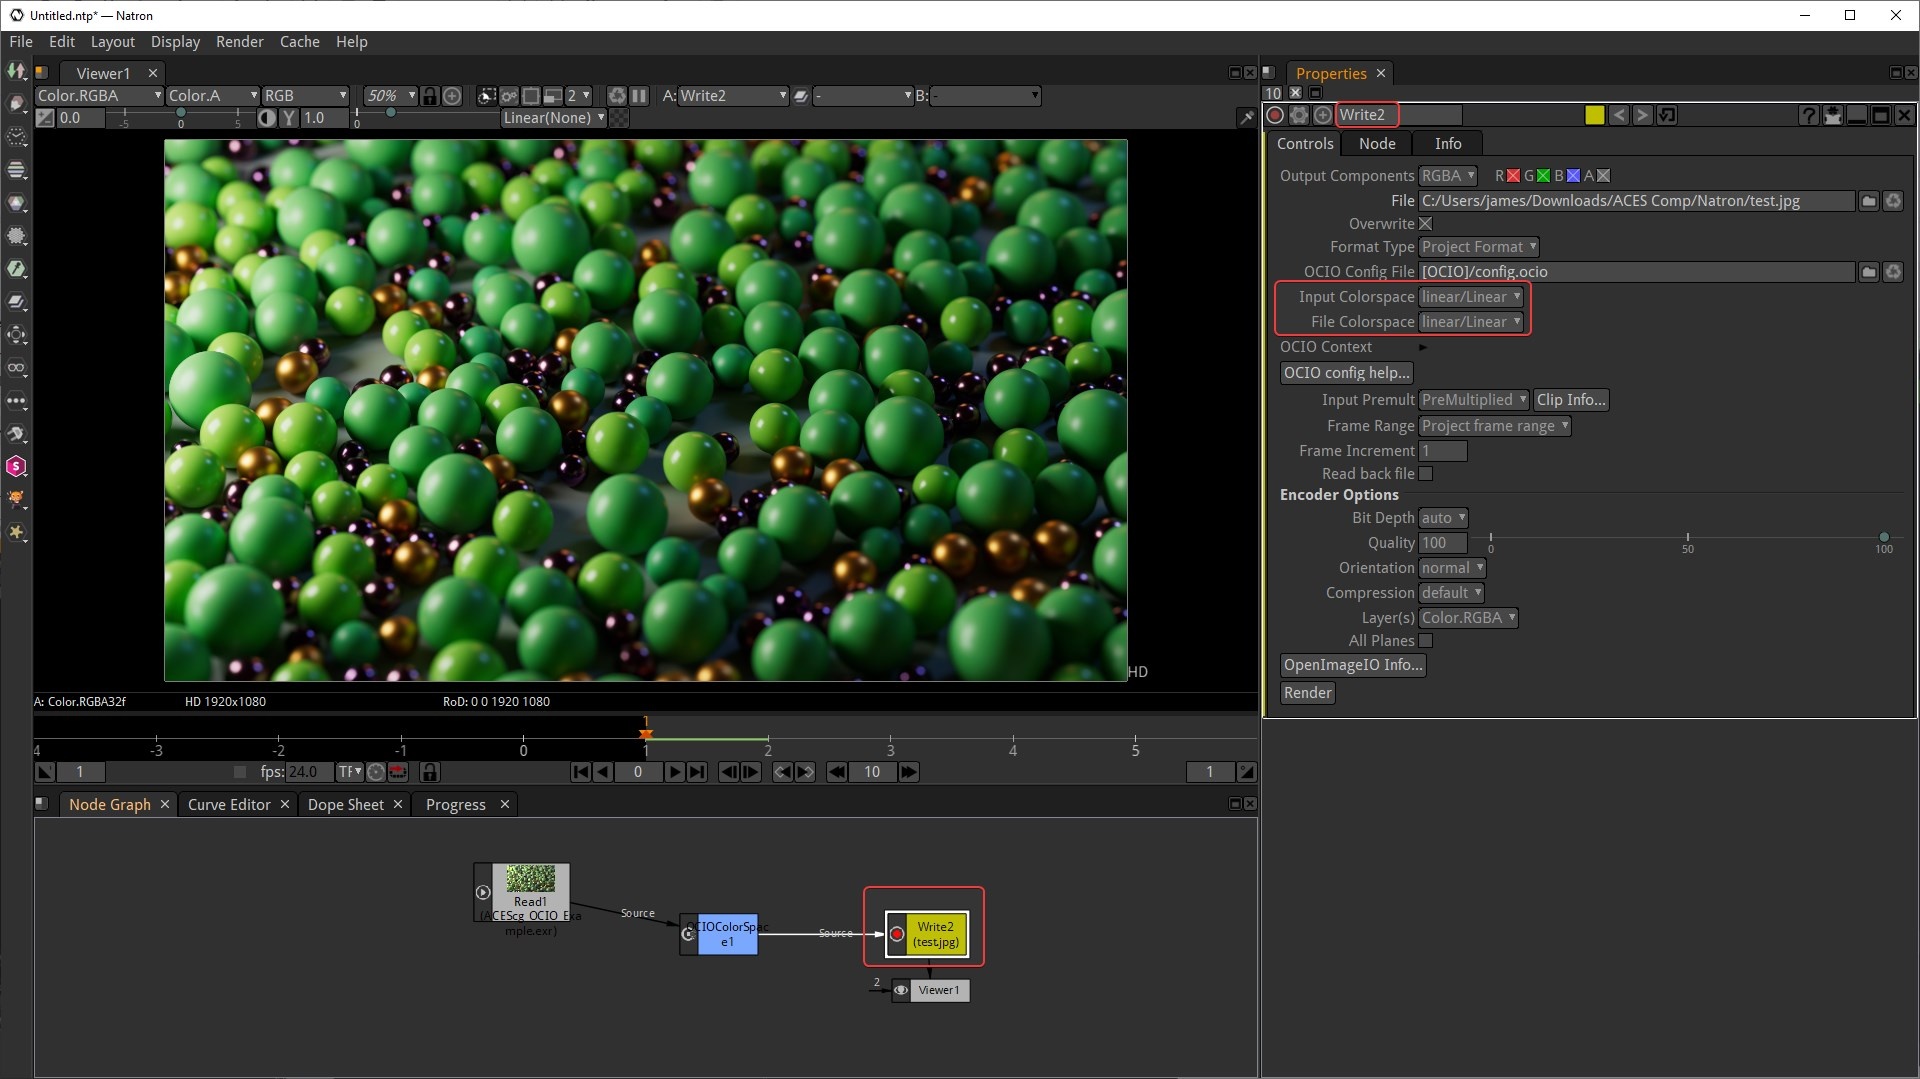Click the play forward button in timeline
The width and height of the screenshot is (1920, 1079).
coord(674,772)
